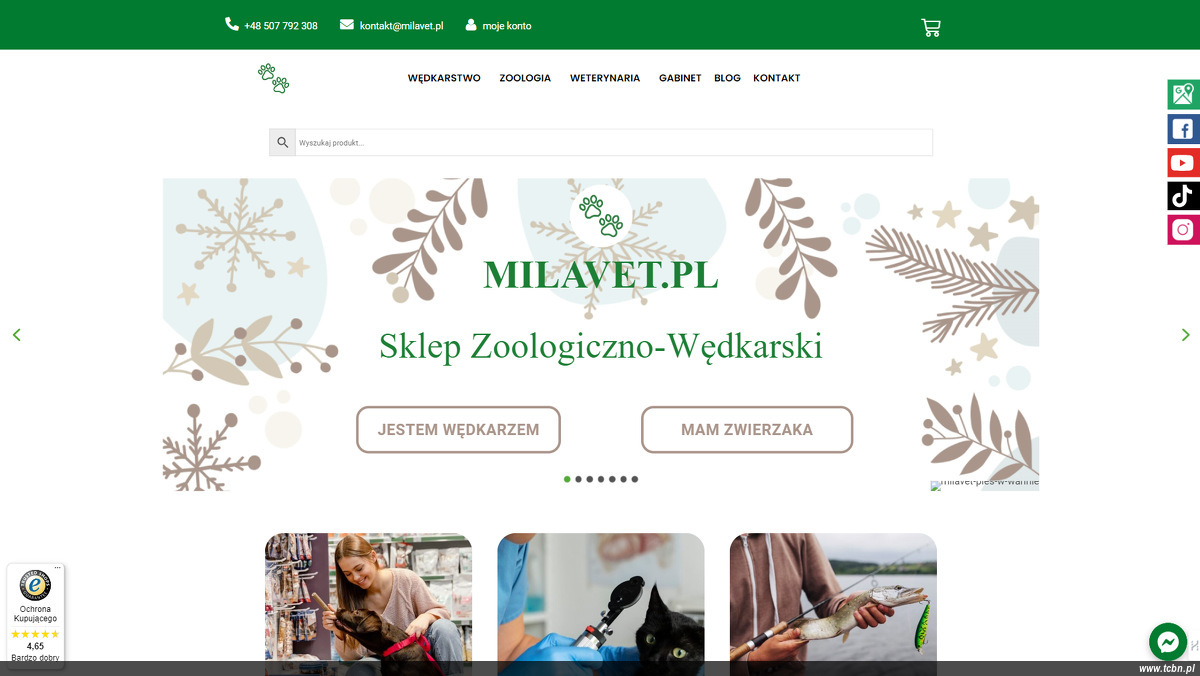Open the TikTok sidebar icon
This screenshot has height=676, width=1200.
pos(1183,196)
